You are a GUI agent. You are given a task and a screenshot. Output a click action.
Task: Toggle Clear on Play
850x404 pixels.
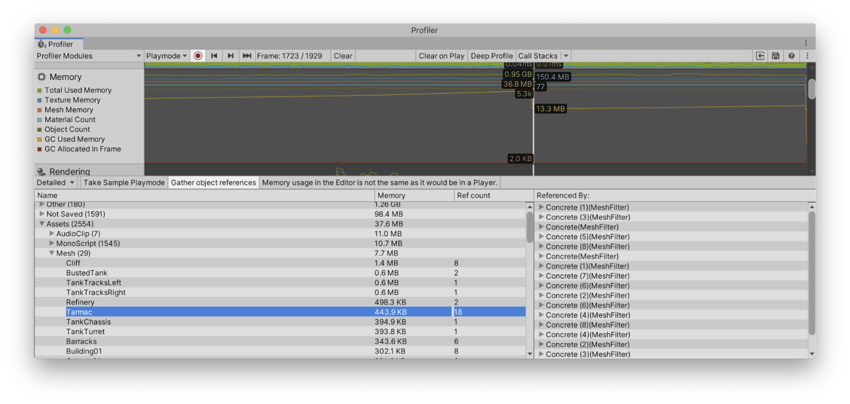[x=441, y=56]
